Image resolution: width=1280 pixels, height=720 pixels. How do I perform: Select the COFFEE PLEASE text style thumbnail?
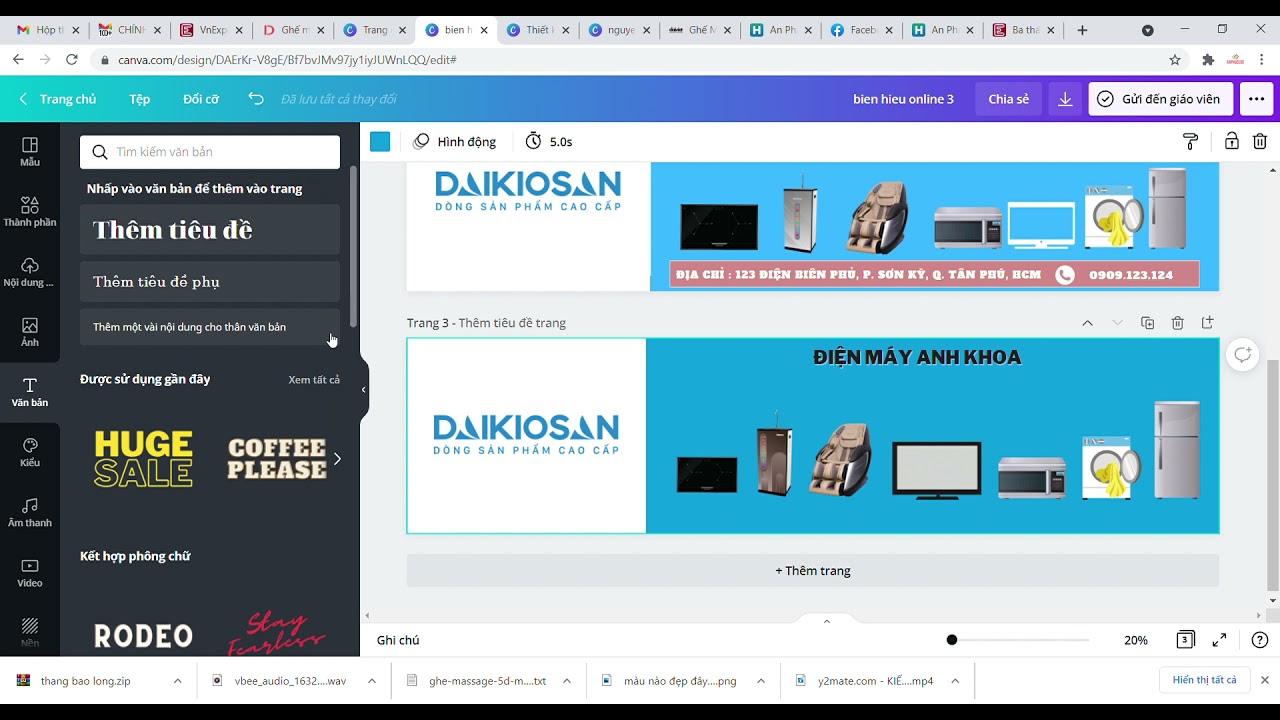point(277,459)
